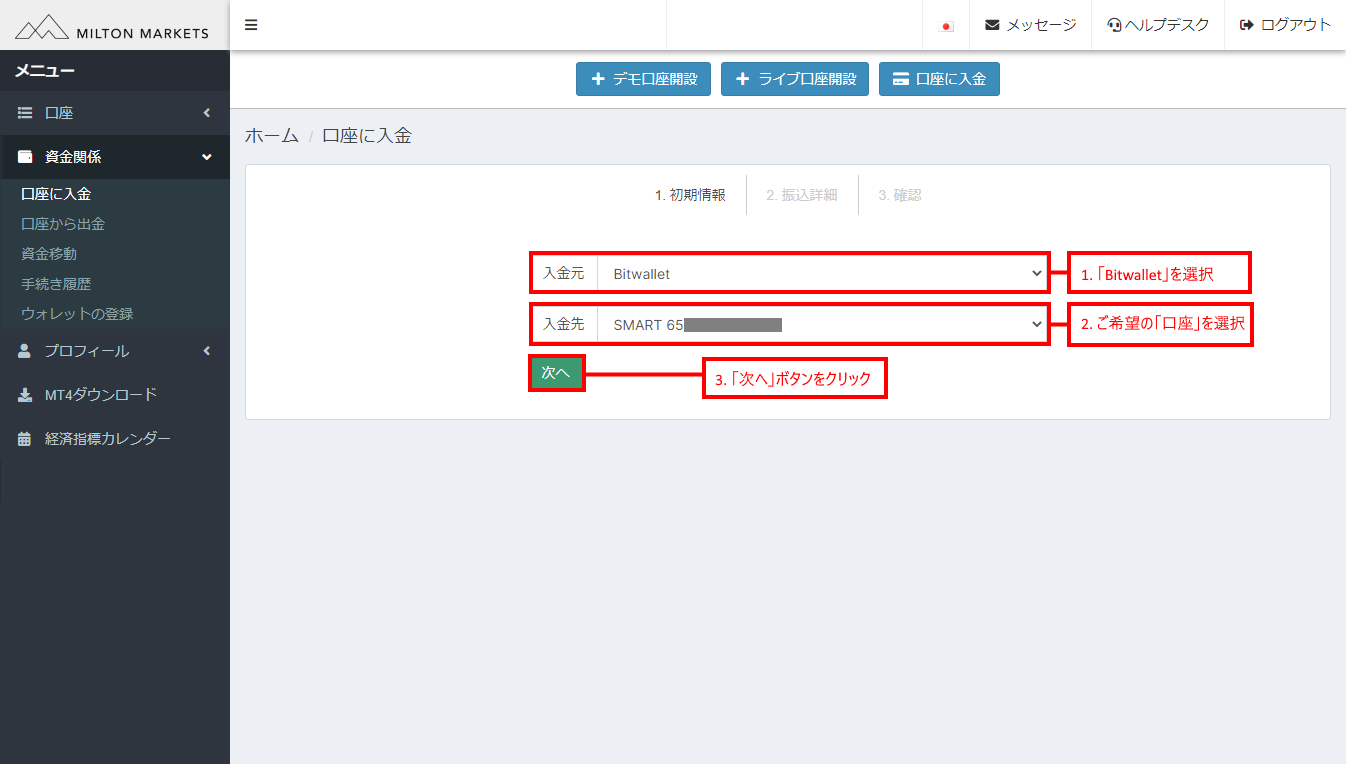Click the green 次へ button

pos(556,372)
